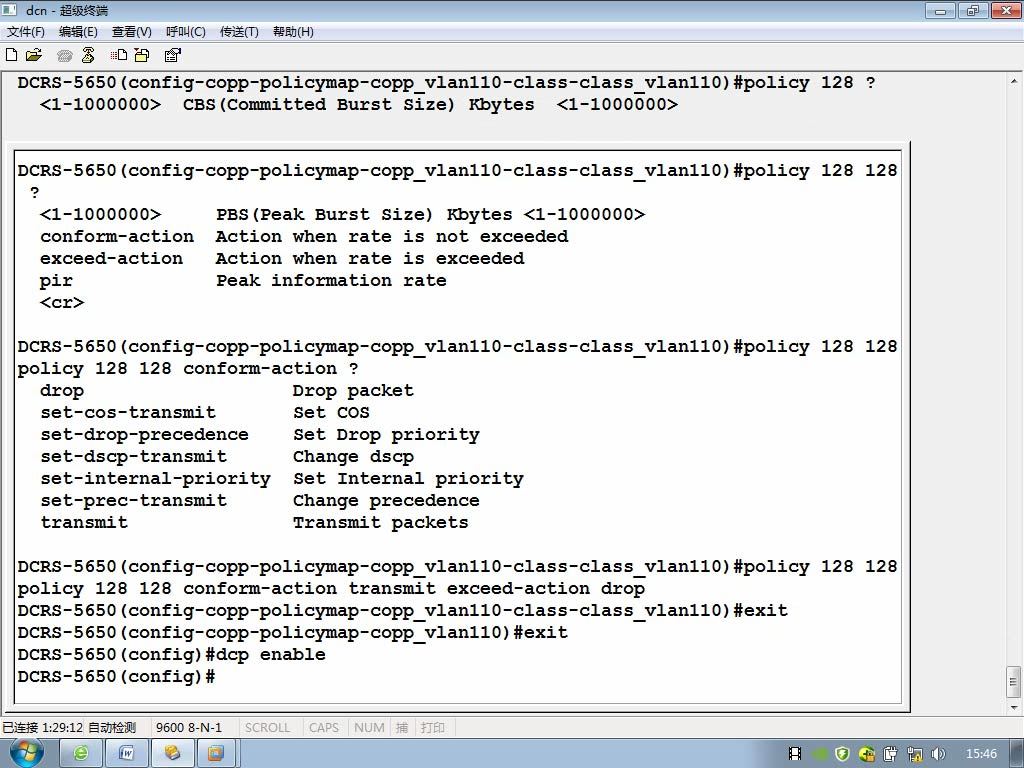Click the 'PBS(Peak Burst Size)' help line
Viewport: 1024px width, 768px height.
click(342, 214)
